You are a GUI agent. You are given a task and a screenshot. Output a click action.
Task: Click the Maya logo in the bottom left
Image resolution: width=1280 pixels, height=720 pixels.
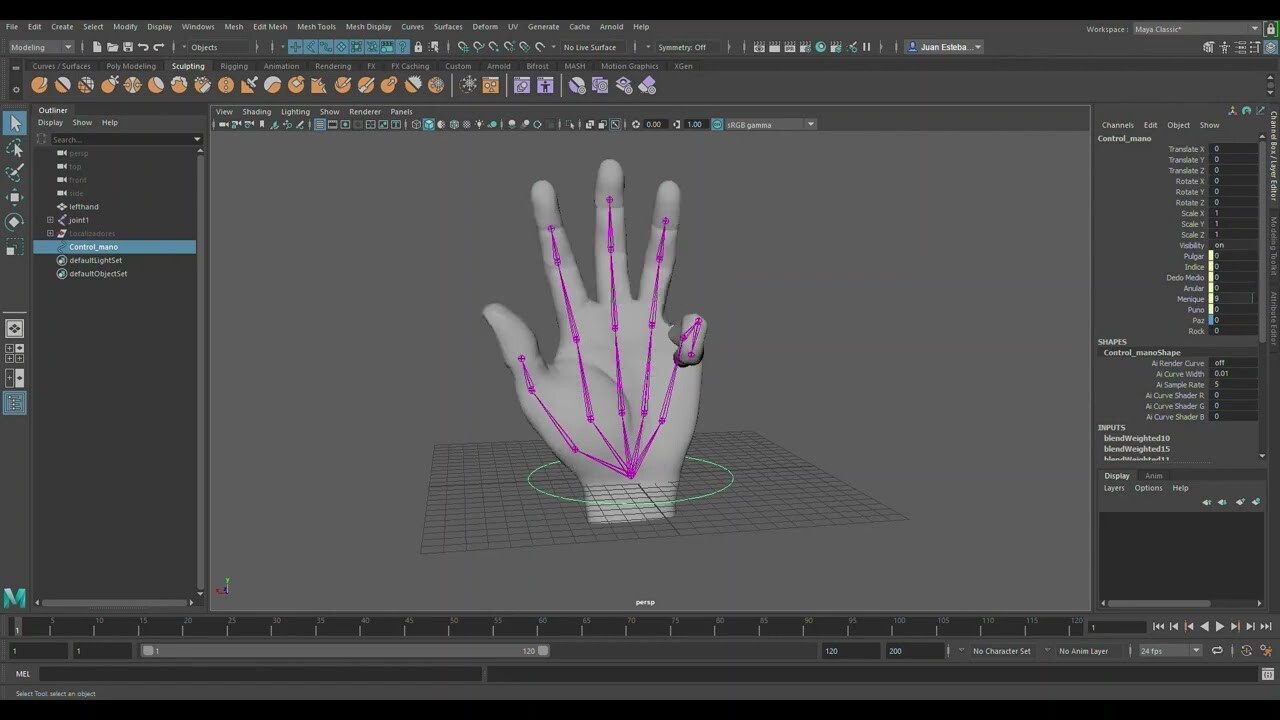pos(14,599)
